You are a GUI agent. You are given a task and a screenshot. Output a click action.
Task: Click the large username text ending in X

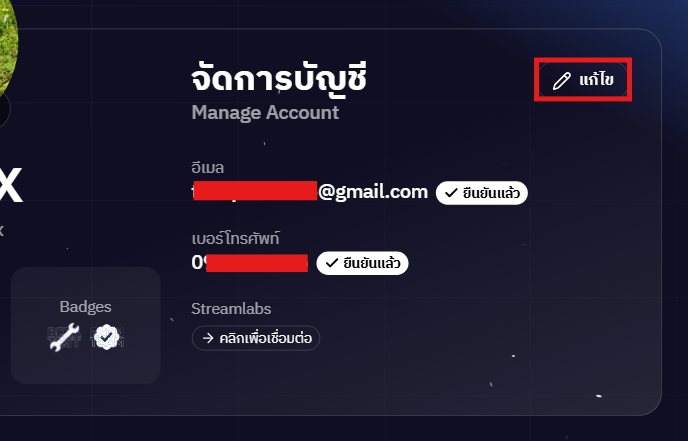(x=10, y=186)
